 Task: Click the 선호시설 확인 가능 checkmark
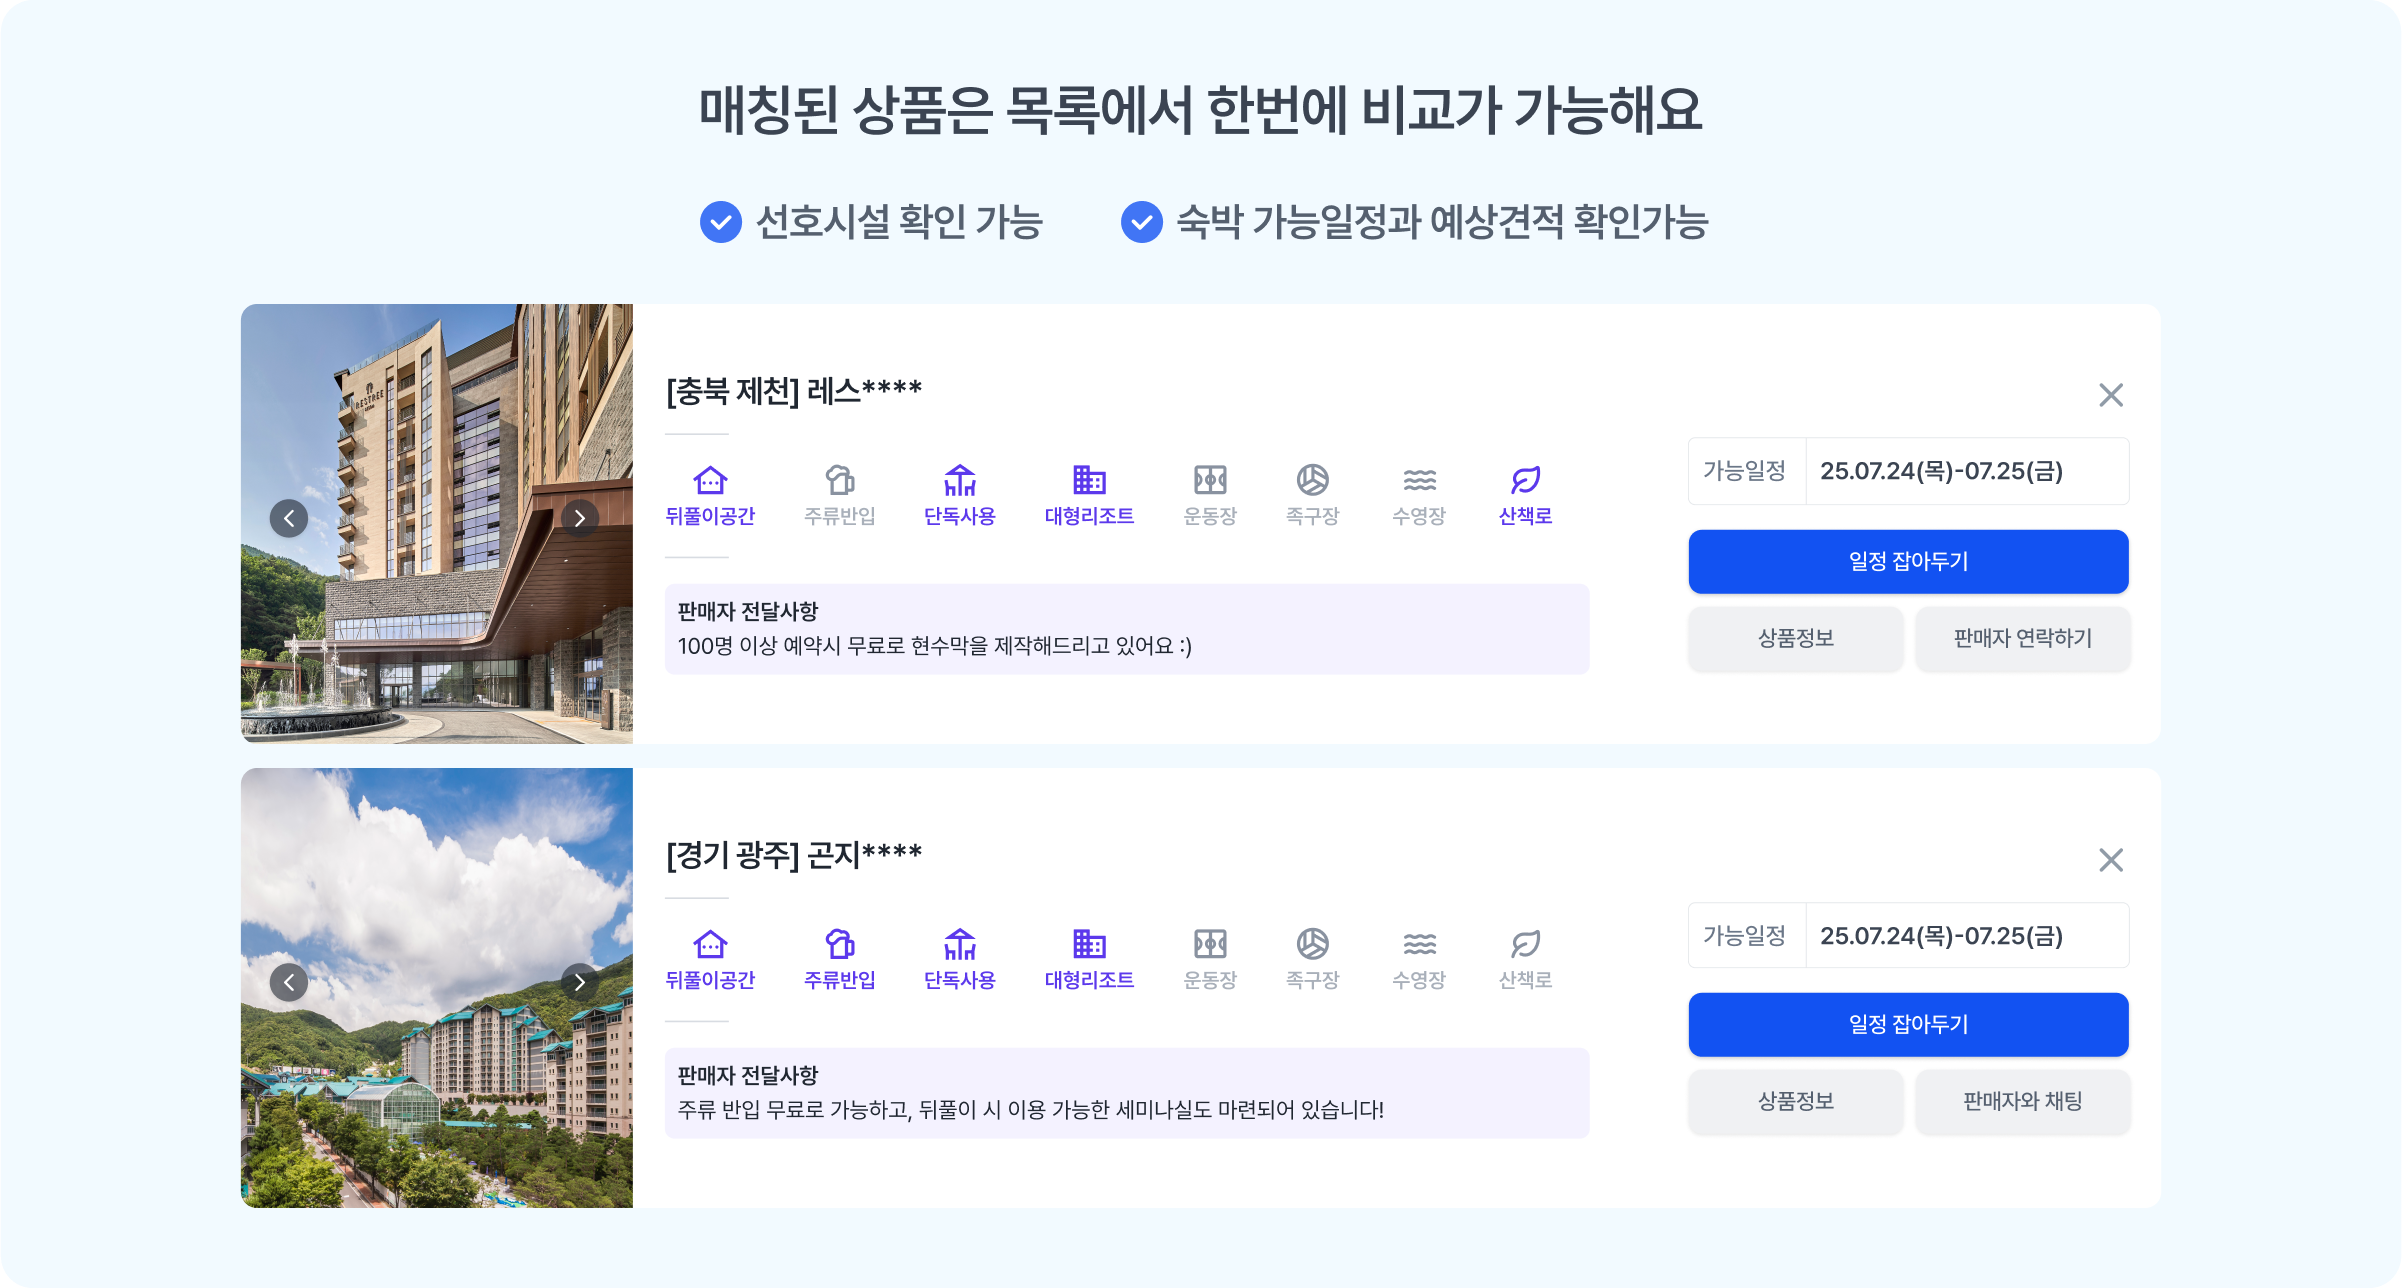tap(720, 222)
